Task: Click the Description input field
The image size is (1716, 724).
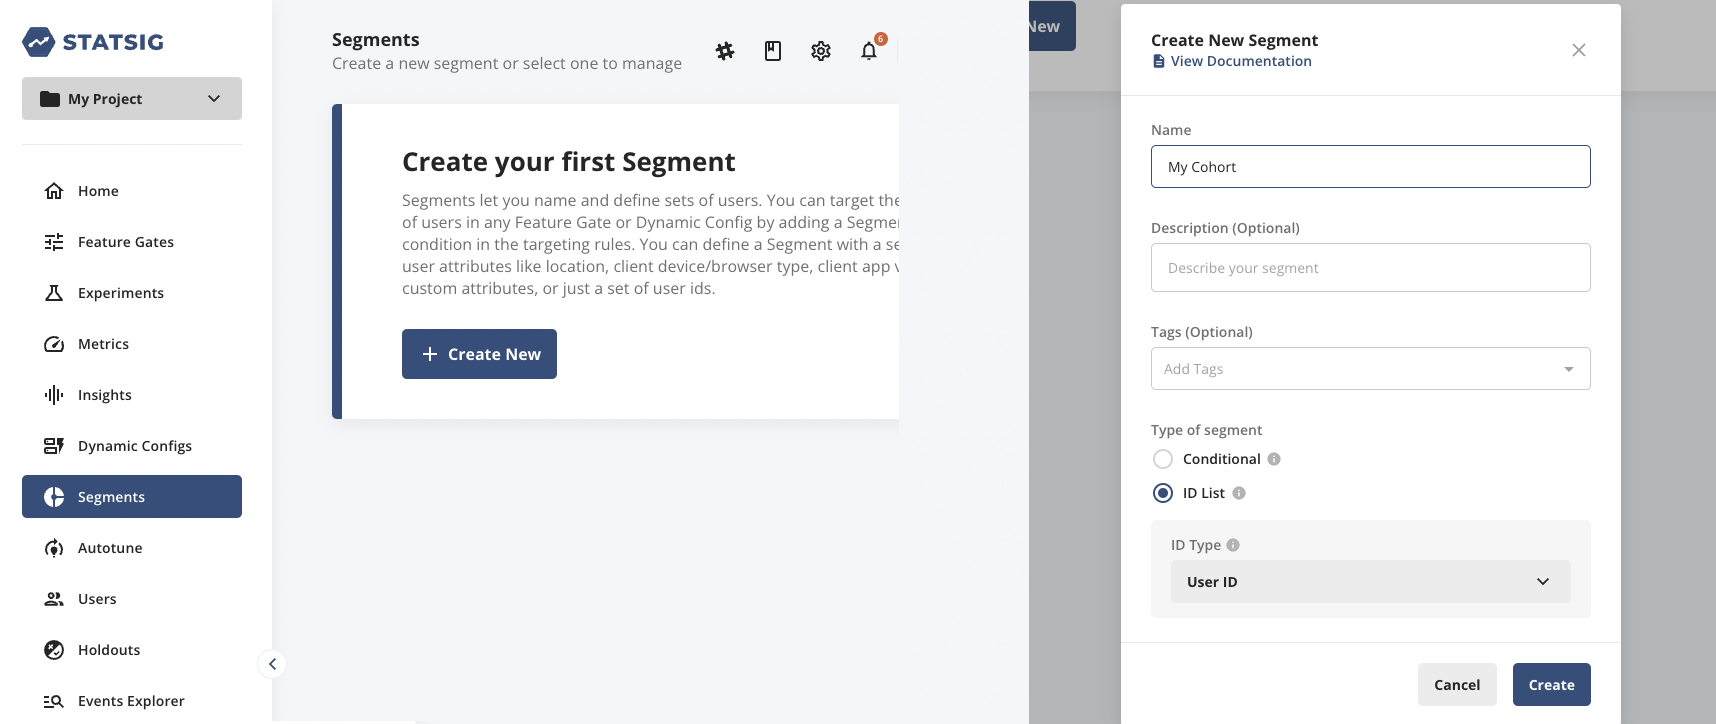Action: (1371, 268)
